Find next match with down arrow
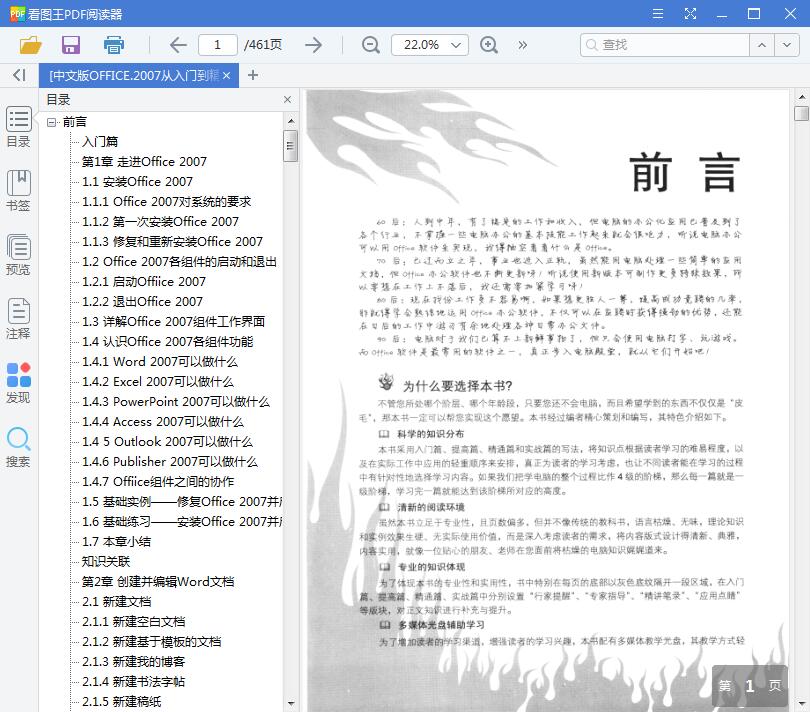This screenshot has width=810, height=712. (787, 45)
